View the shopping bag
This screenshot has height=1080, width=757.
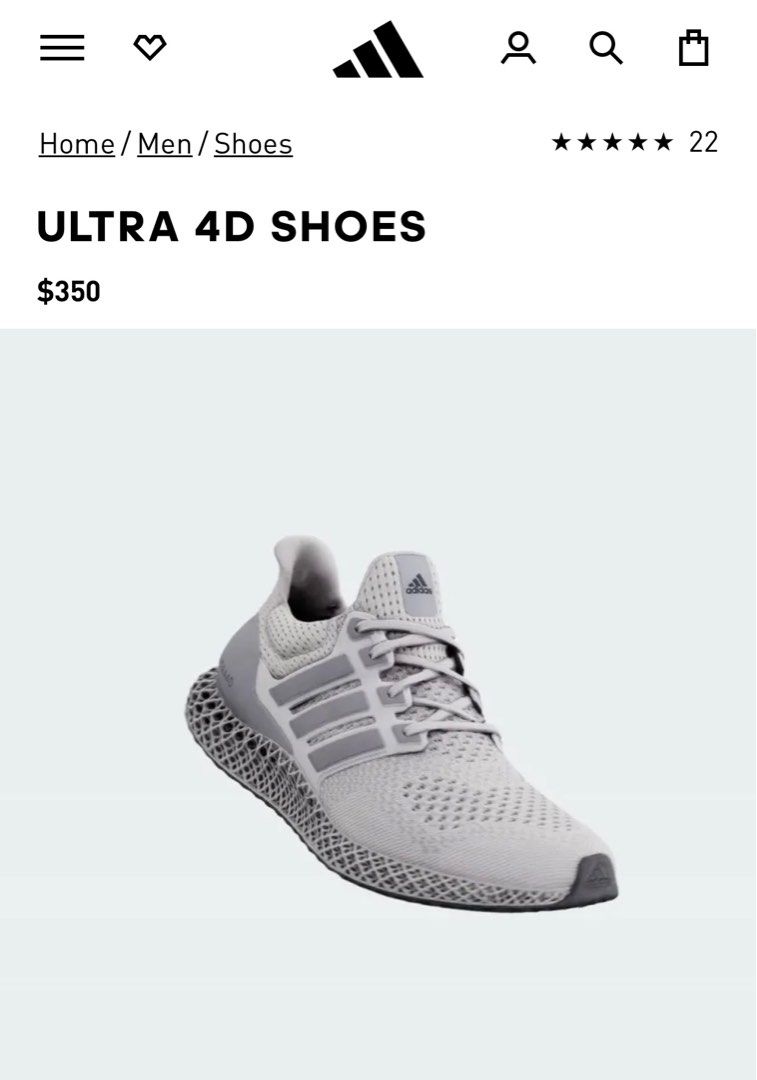tap(693, 48)
